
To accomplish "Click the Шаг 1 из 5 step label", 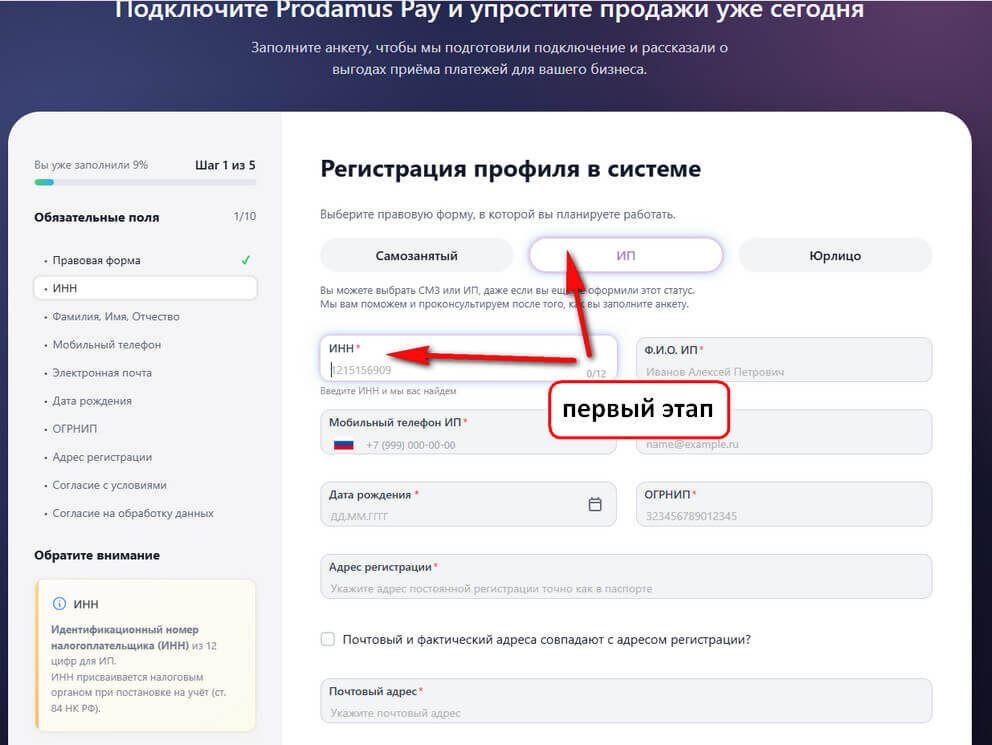I will (x=225, y=165).
